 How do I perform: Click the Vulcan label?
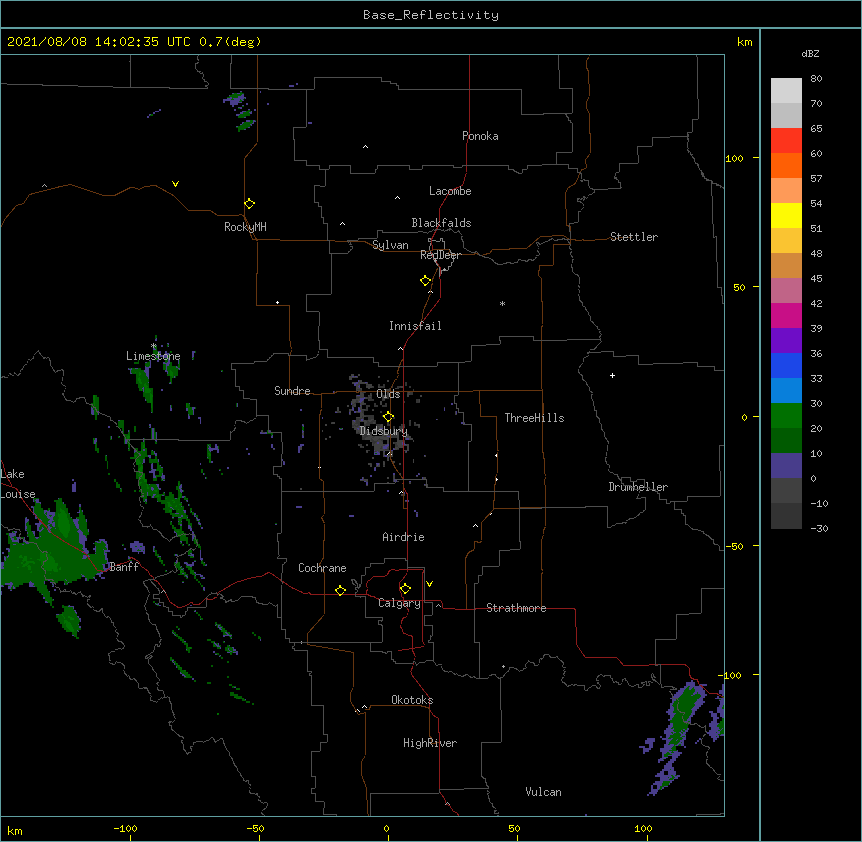(543, 792)
